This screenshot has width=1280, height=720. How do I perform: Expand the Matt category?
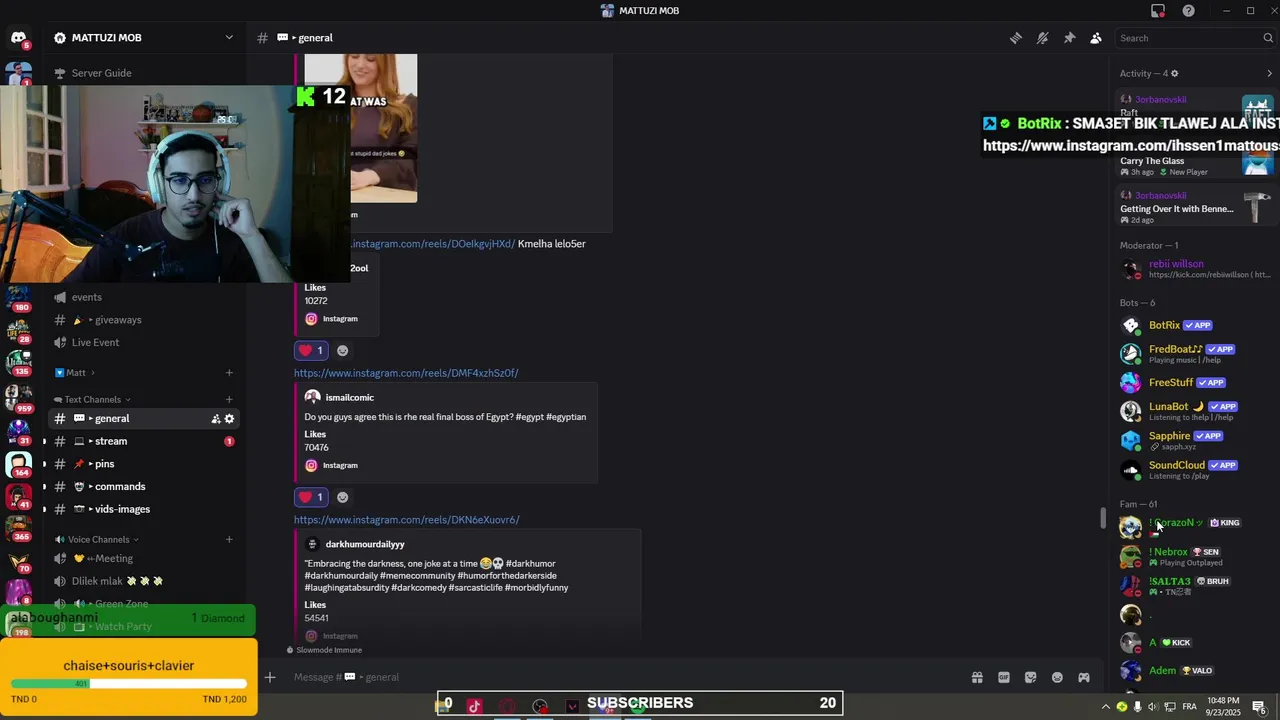[x=75, y=373]
